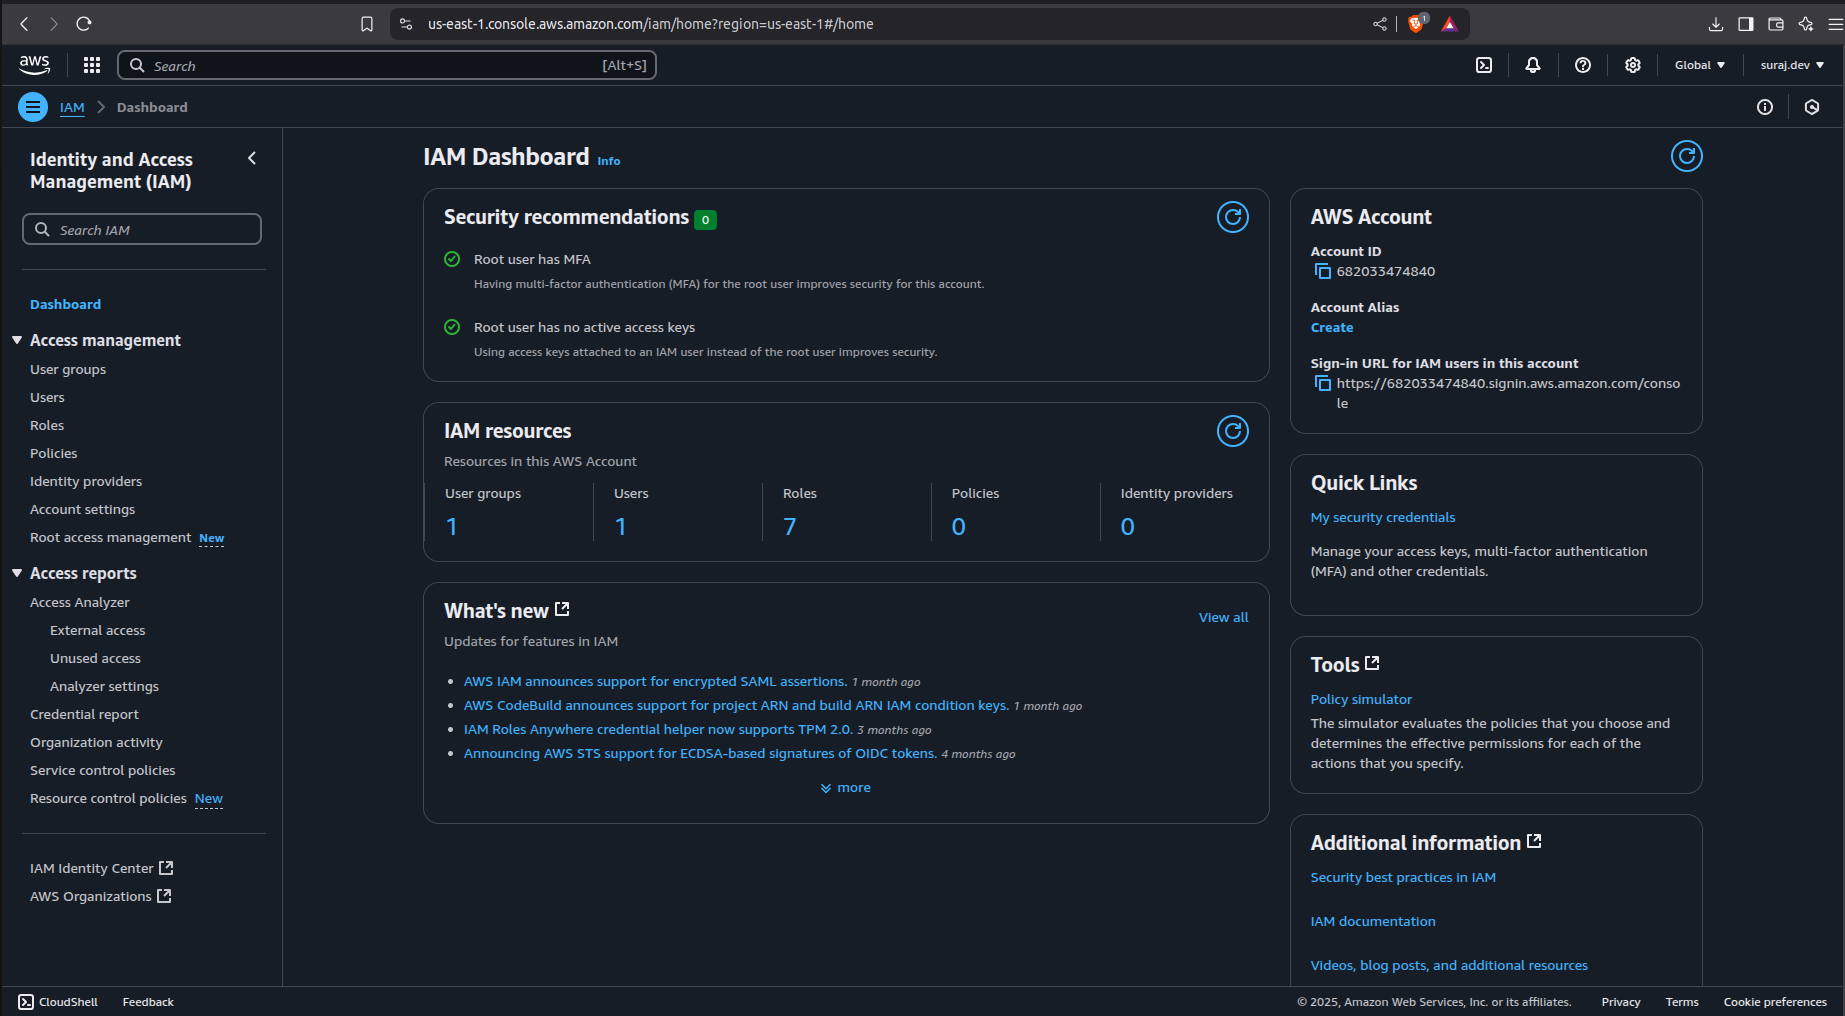1845x1016 pixels.
Task: Open Access Analyzer in the sidebar
Action: (x=80, y=602)
